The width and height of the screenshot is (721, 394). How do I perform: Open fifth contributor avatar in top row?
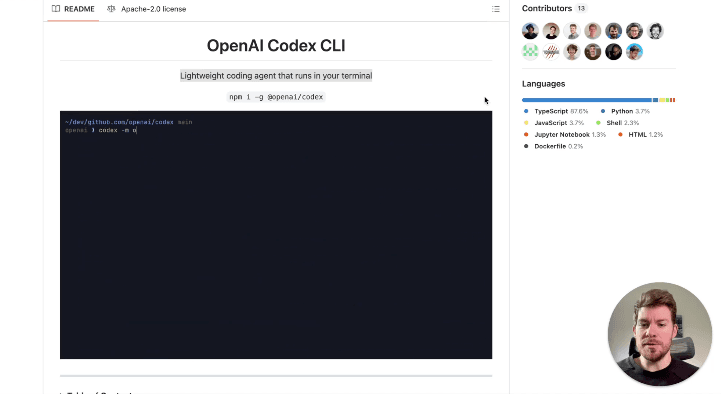coord(613,31)
